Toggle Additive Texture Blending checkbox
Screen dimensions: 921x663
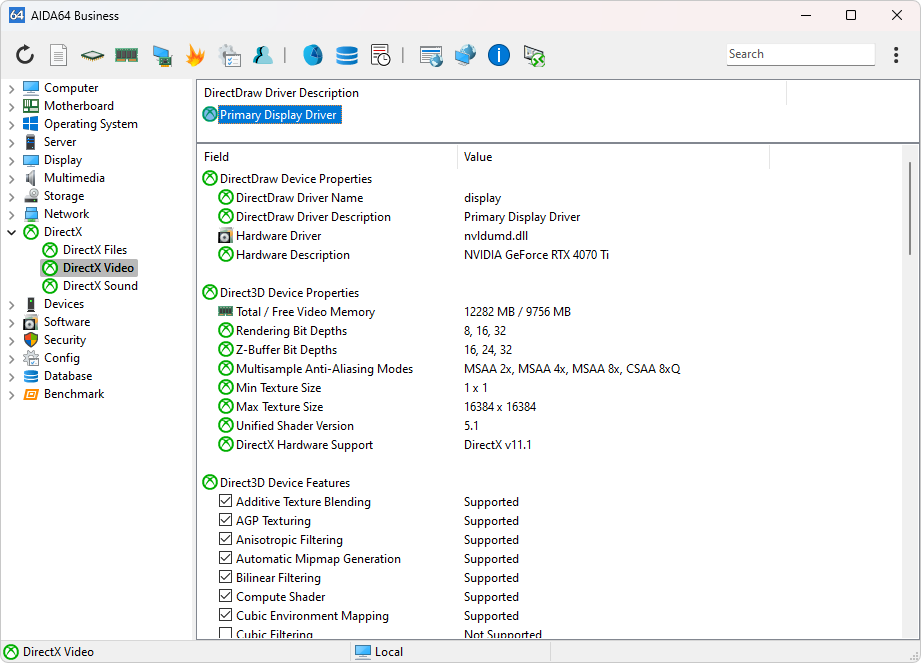click(225, 502)
